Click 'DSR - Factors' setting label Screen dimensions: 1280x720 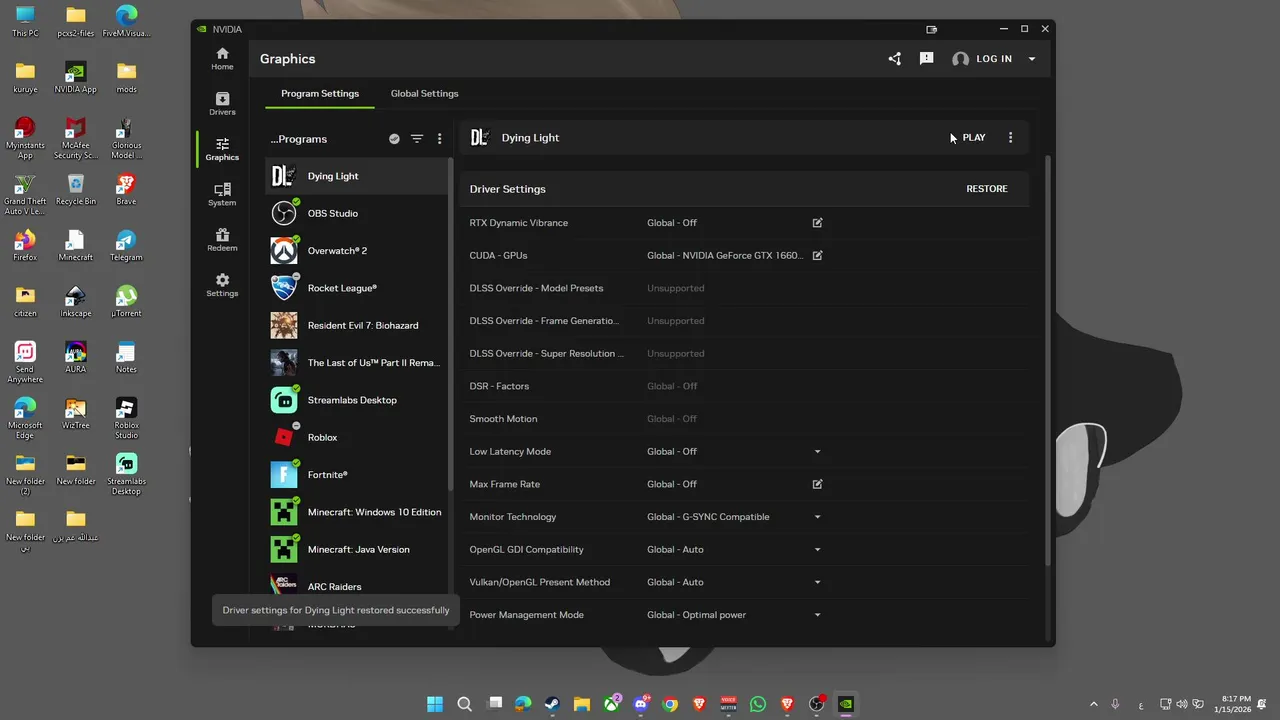pyautogui.click(x=499, y=386)
